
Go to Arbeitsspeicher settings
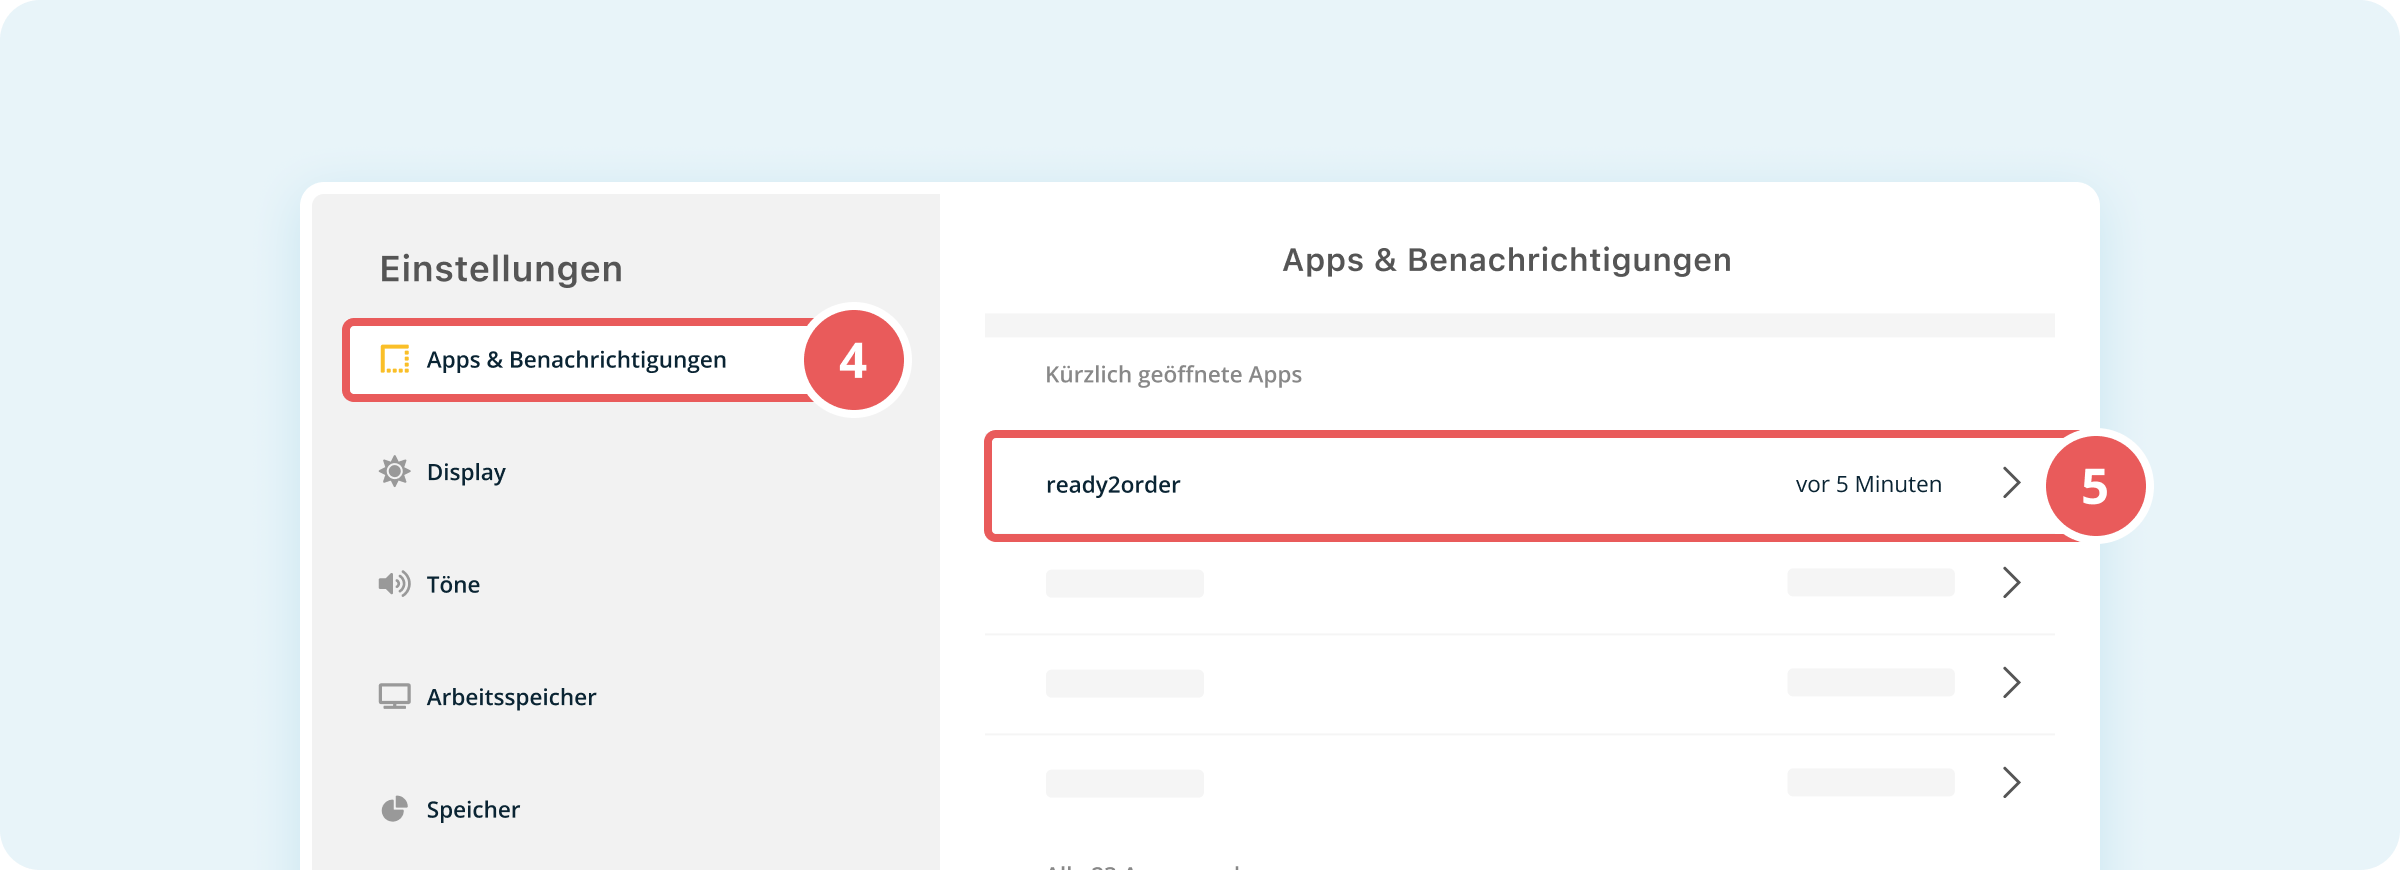click(511, 697)
